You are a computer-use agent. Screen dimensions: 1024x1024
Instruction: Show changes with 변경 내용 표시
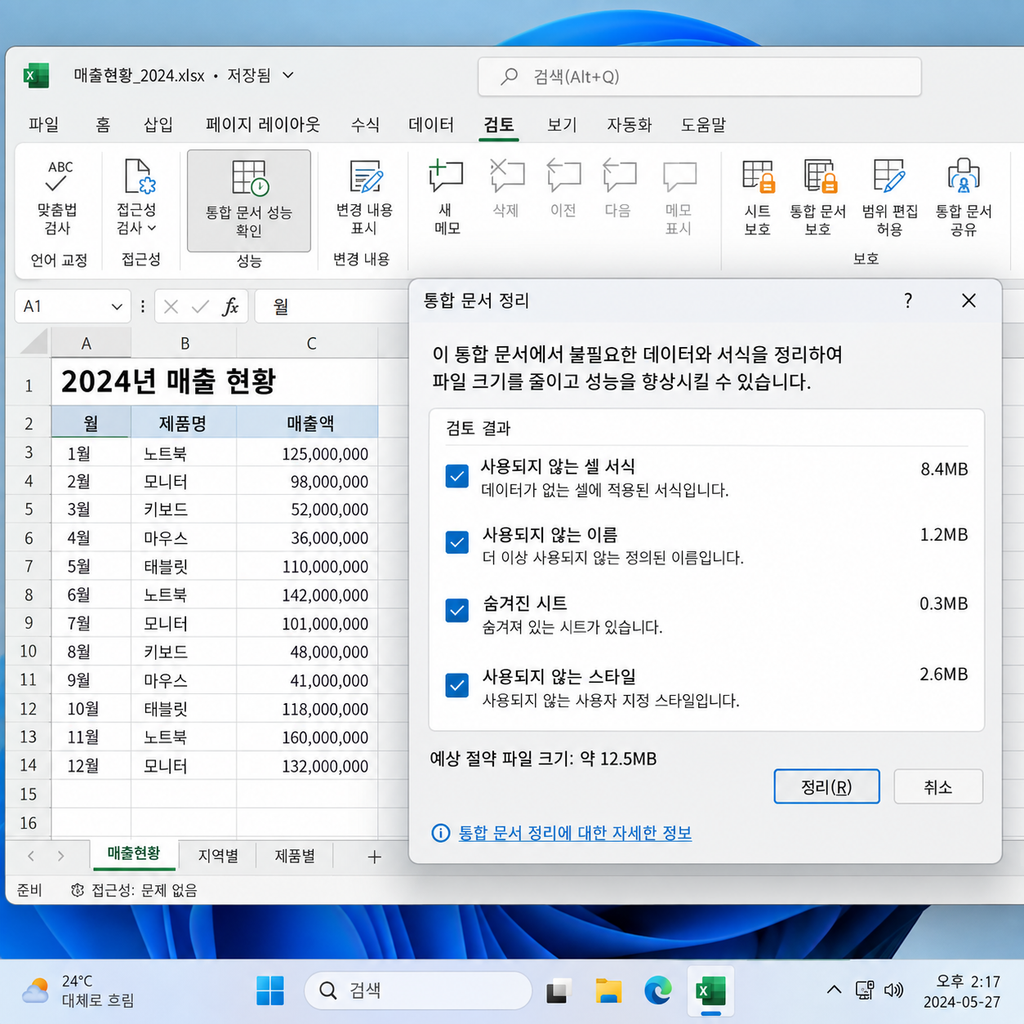[x=364, y=199]
